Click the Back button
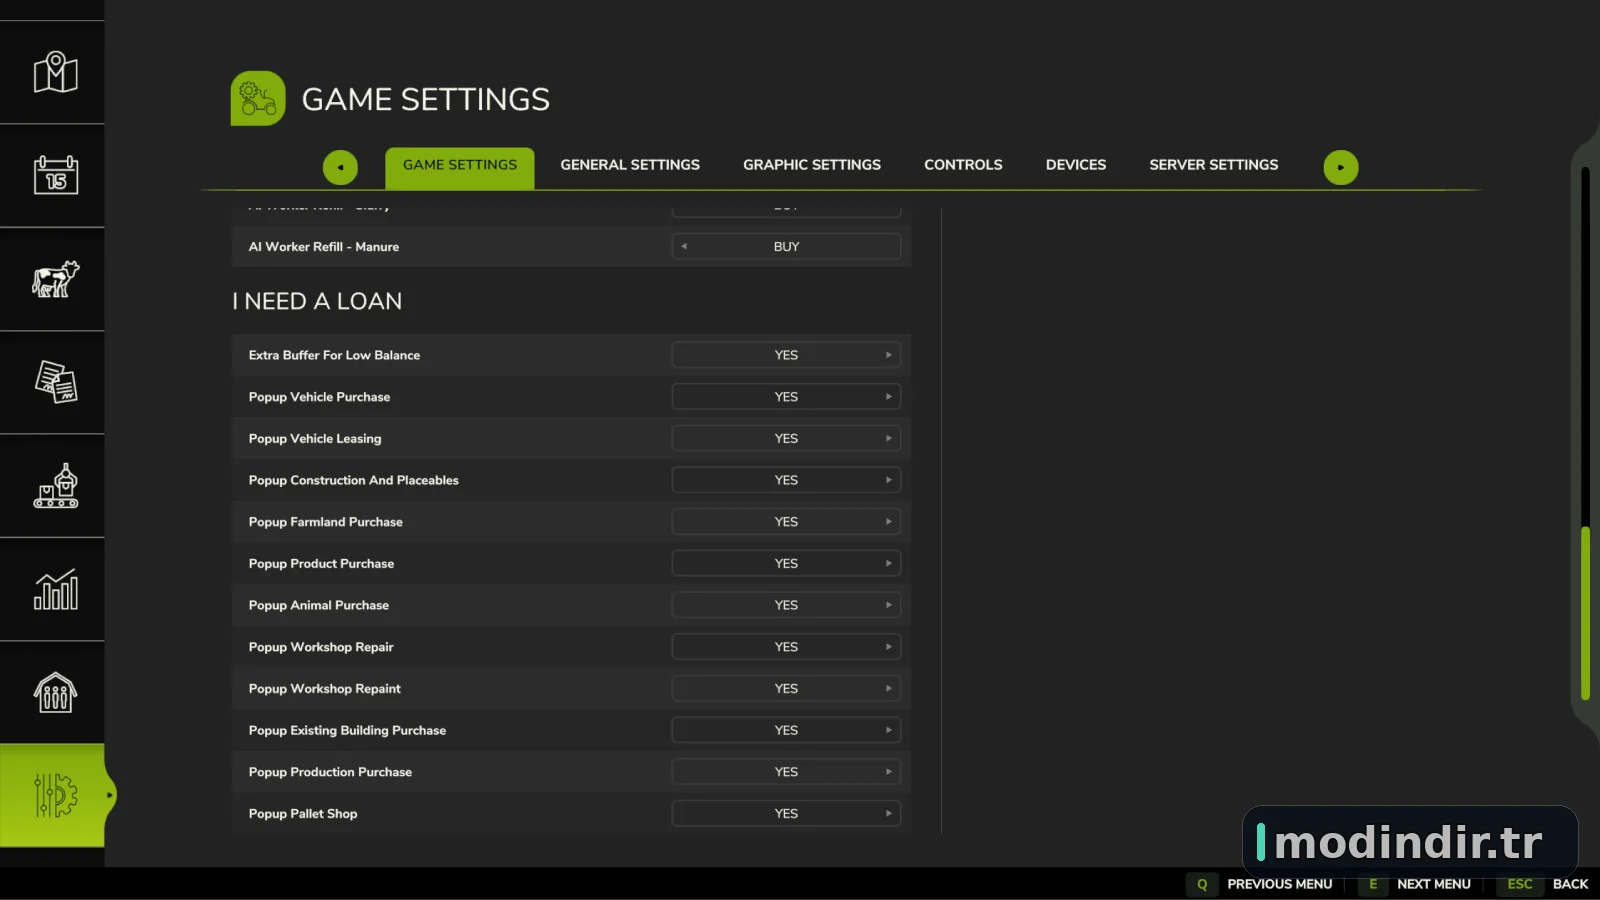Viewport: 1600px width, 900px height. click(x=1570, y=884)
